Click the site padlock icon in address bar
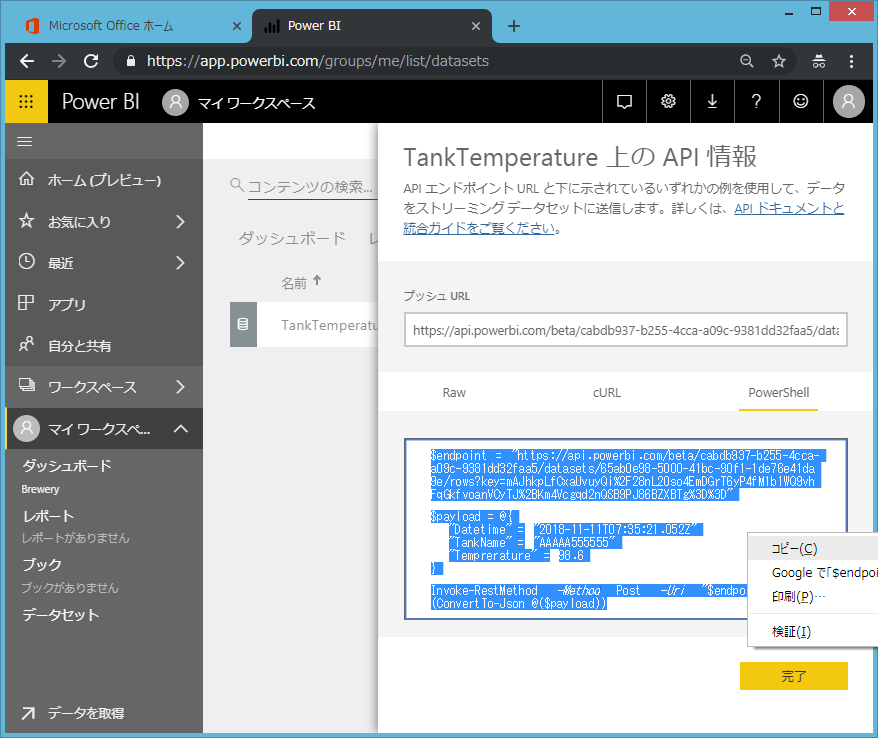Image resolution: width=878 pixels, height=738 pixels. (131, 61)
